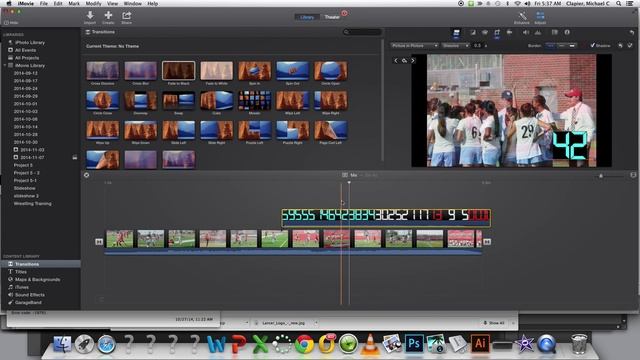The height and width of the screenshot is (360, 640).
Task: Click the timeline start transition icon
Action: click(x=99, y=242)
